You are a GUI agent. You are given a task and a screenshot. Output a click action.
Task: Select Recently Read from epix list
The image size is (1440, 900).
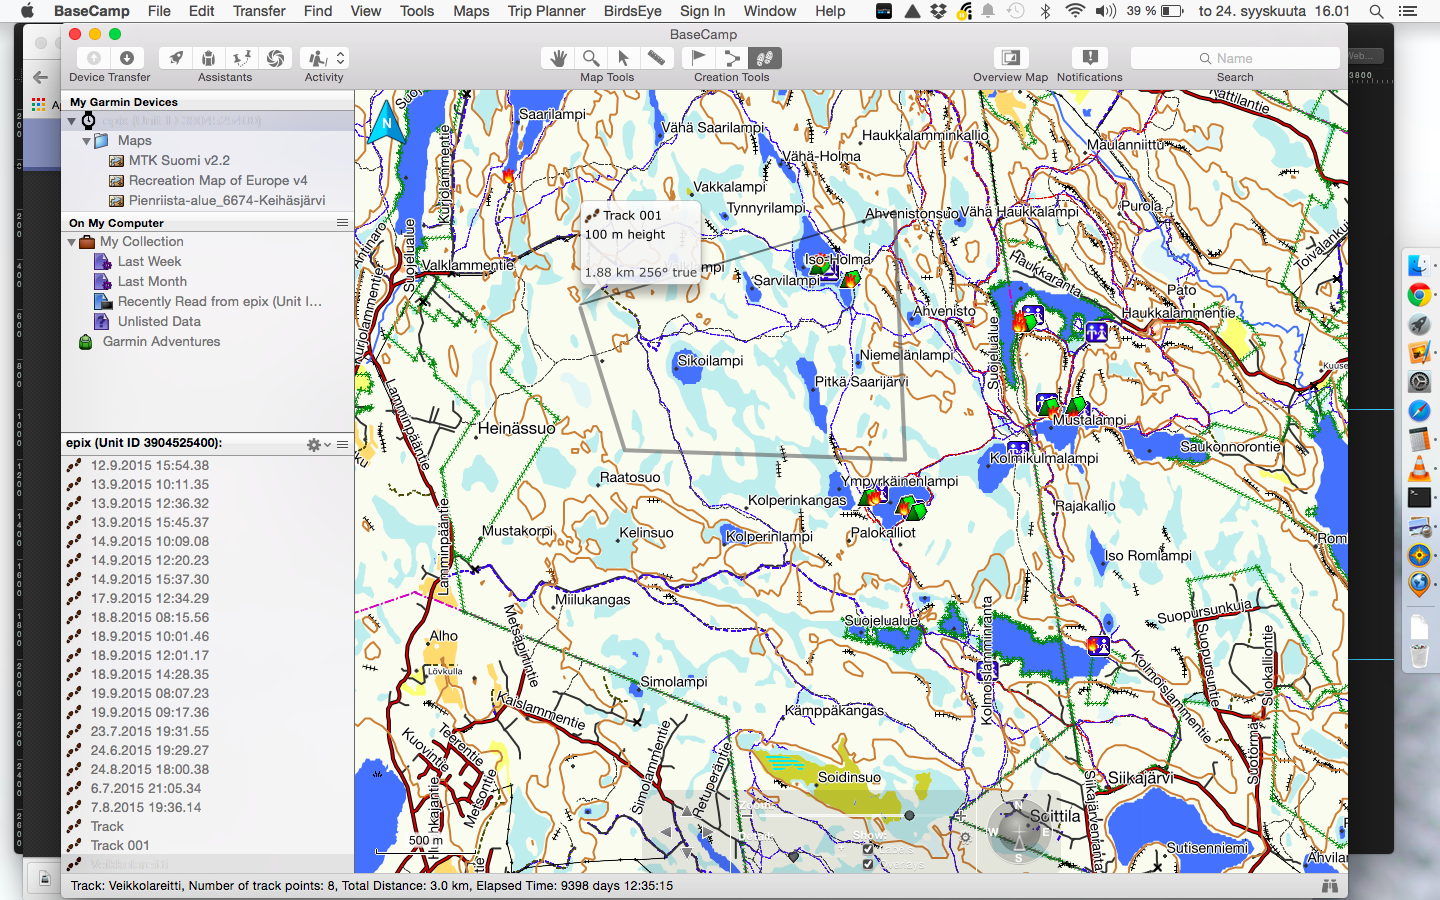pos(220,301)
